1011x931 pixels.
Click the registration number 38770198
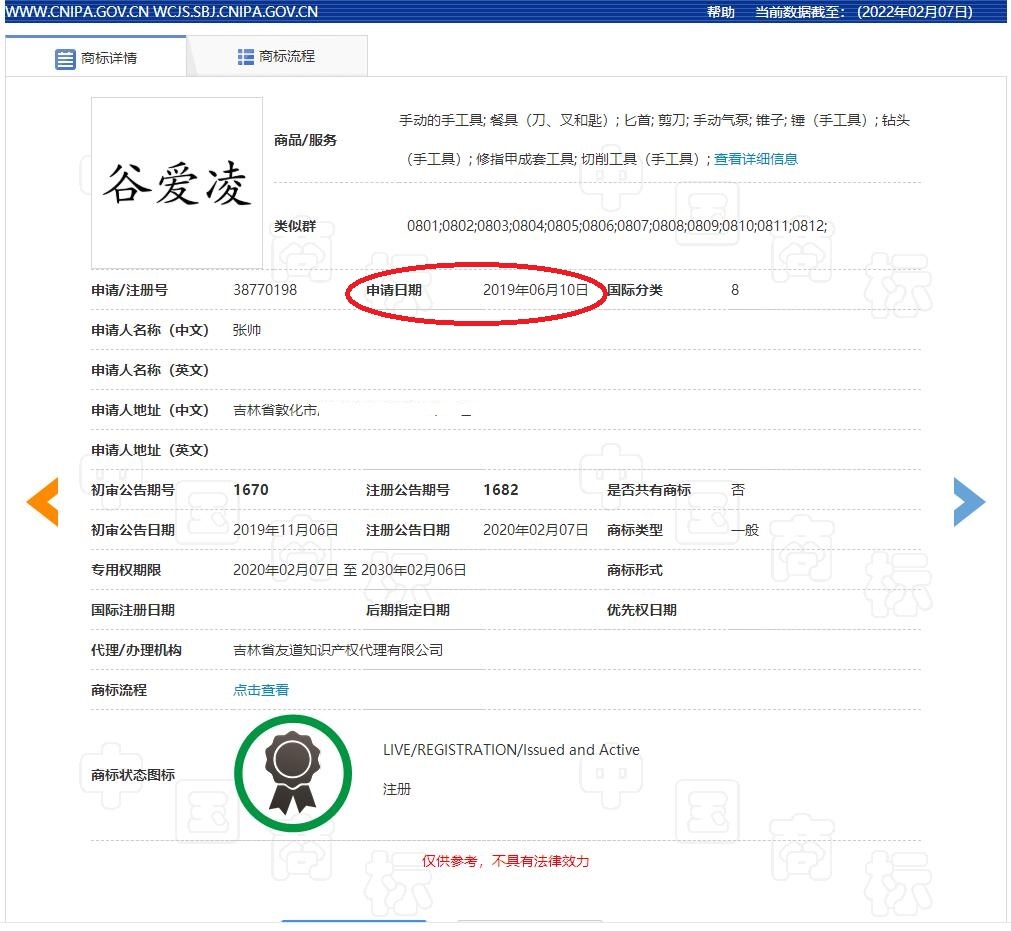(x=265, y=290)
